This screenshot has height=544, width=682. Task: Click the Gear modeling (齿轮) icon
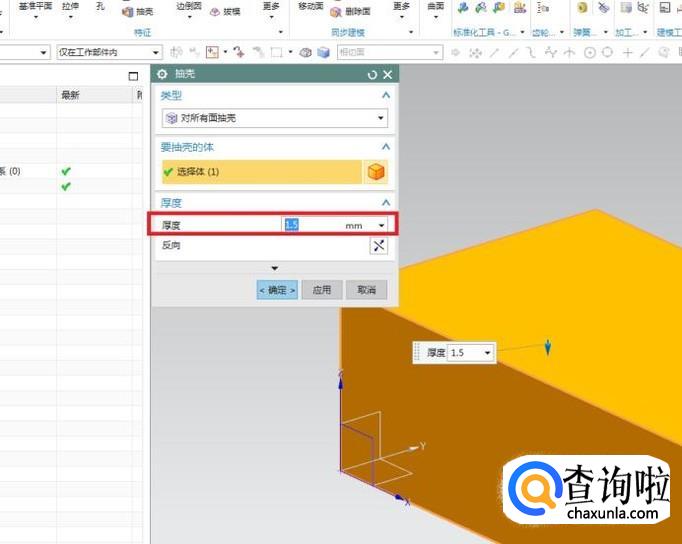543,7
